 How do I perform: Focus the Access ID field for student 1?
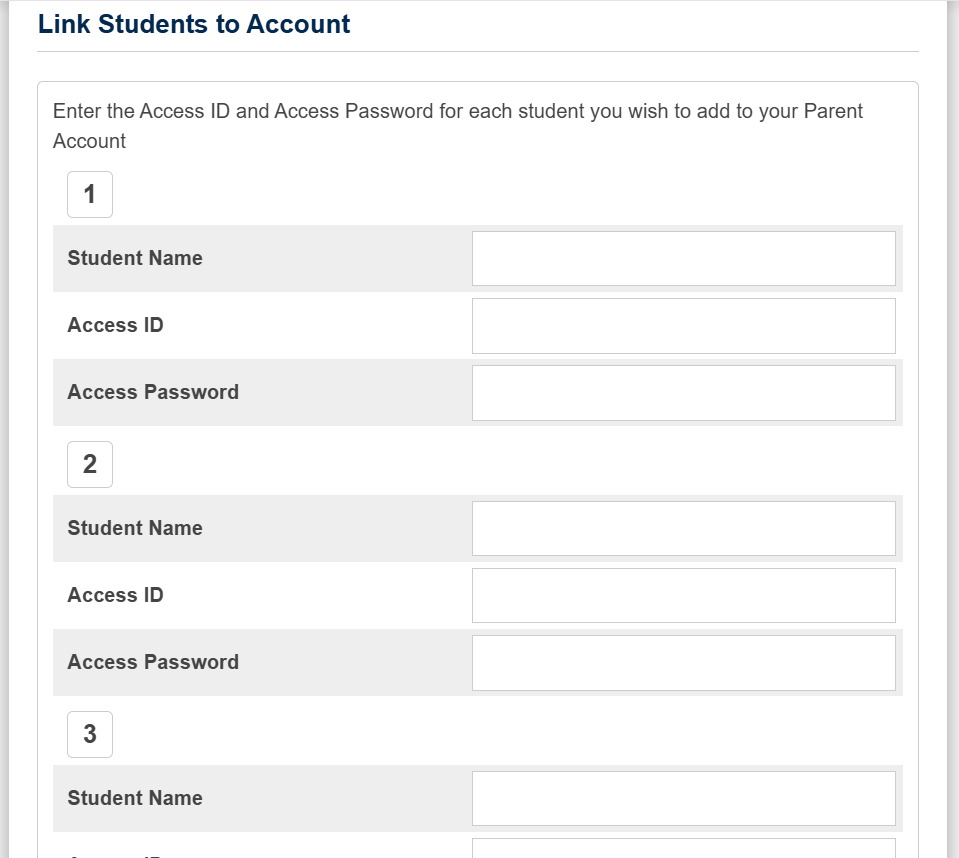pos(683,325)
